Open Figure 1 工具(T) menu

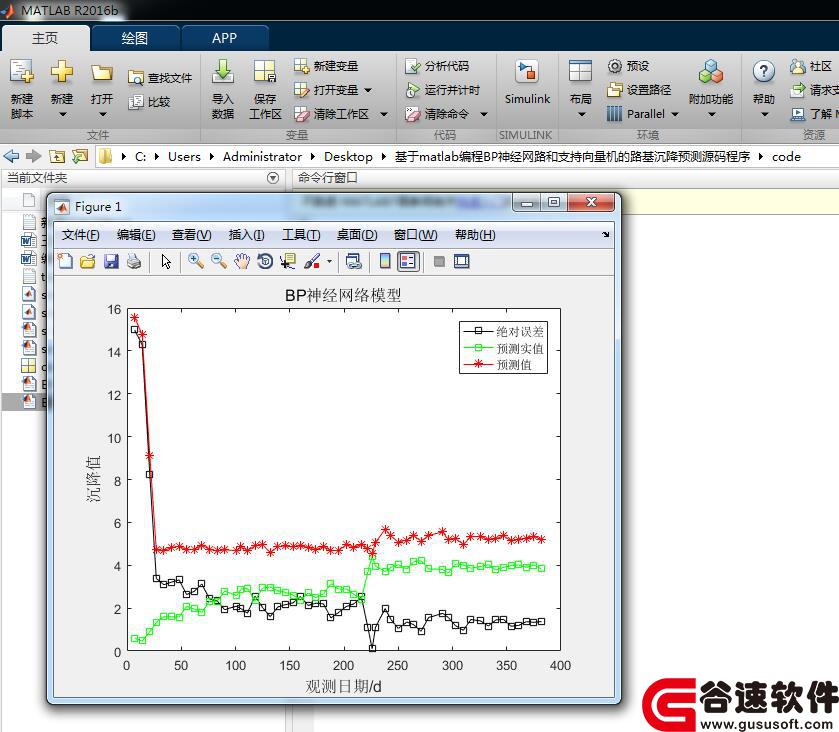tap(301, 235)
